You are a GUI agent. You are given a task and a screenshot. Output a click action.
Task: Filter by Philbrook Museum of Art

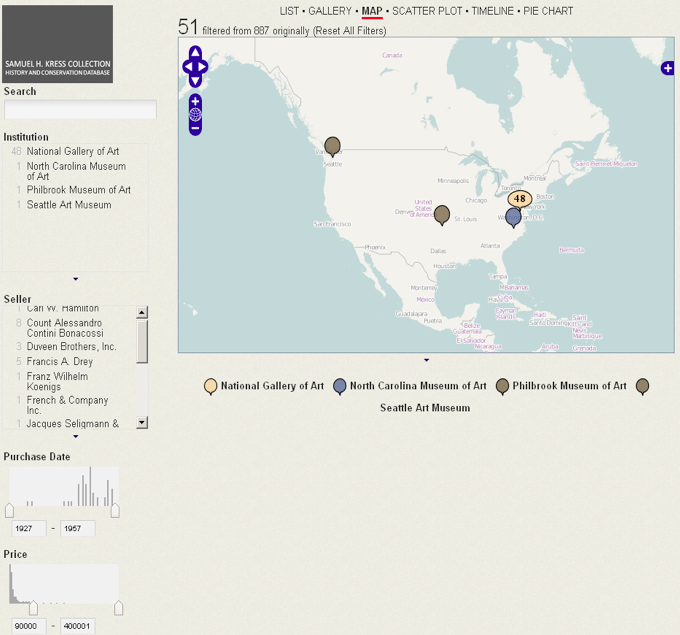tap(78, 190)
